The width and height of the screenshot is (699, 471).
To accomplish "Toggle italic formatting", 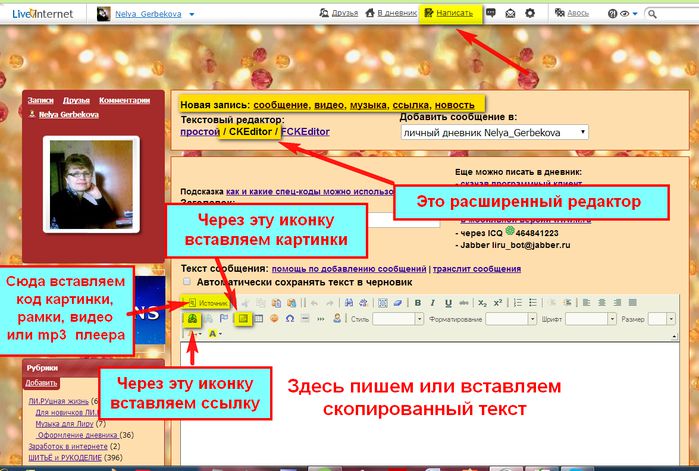I will click(433, 303).
